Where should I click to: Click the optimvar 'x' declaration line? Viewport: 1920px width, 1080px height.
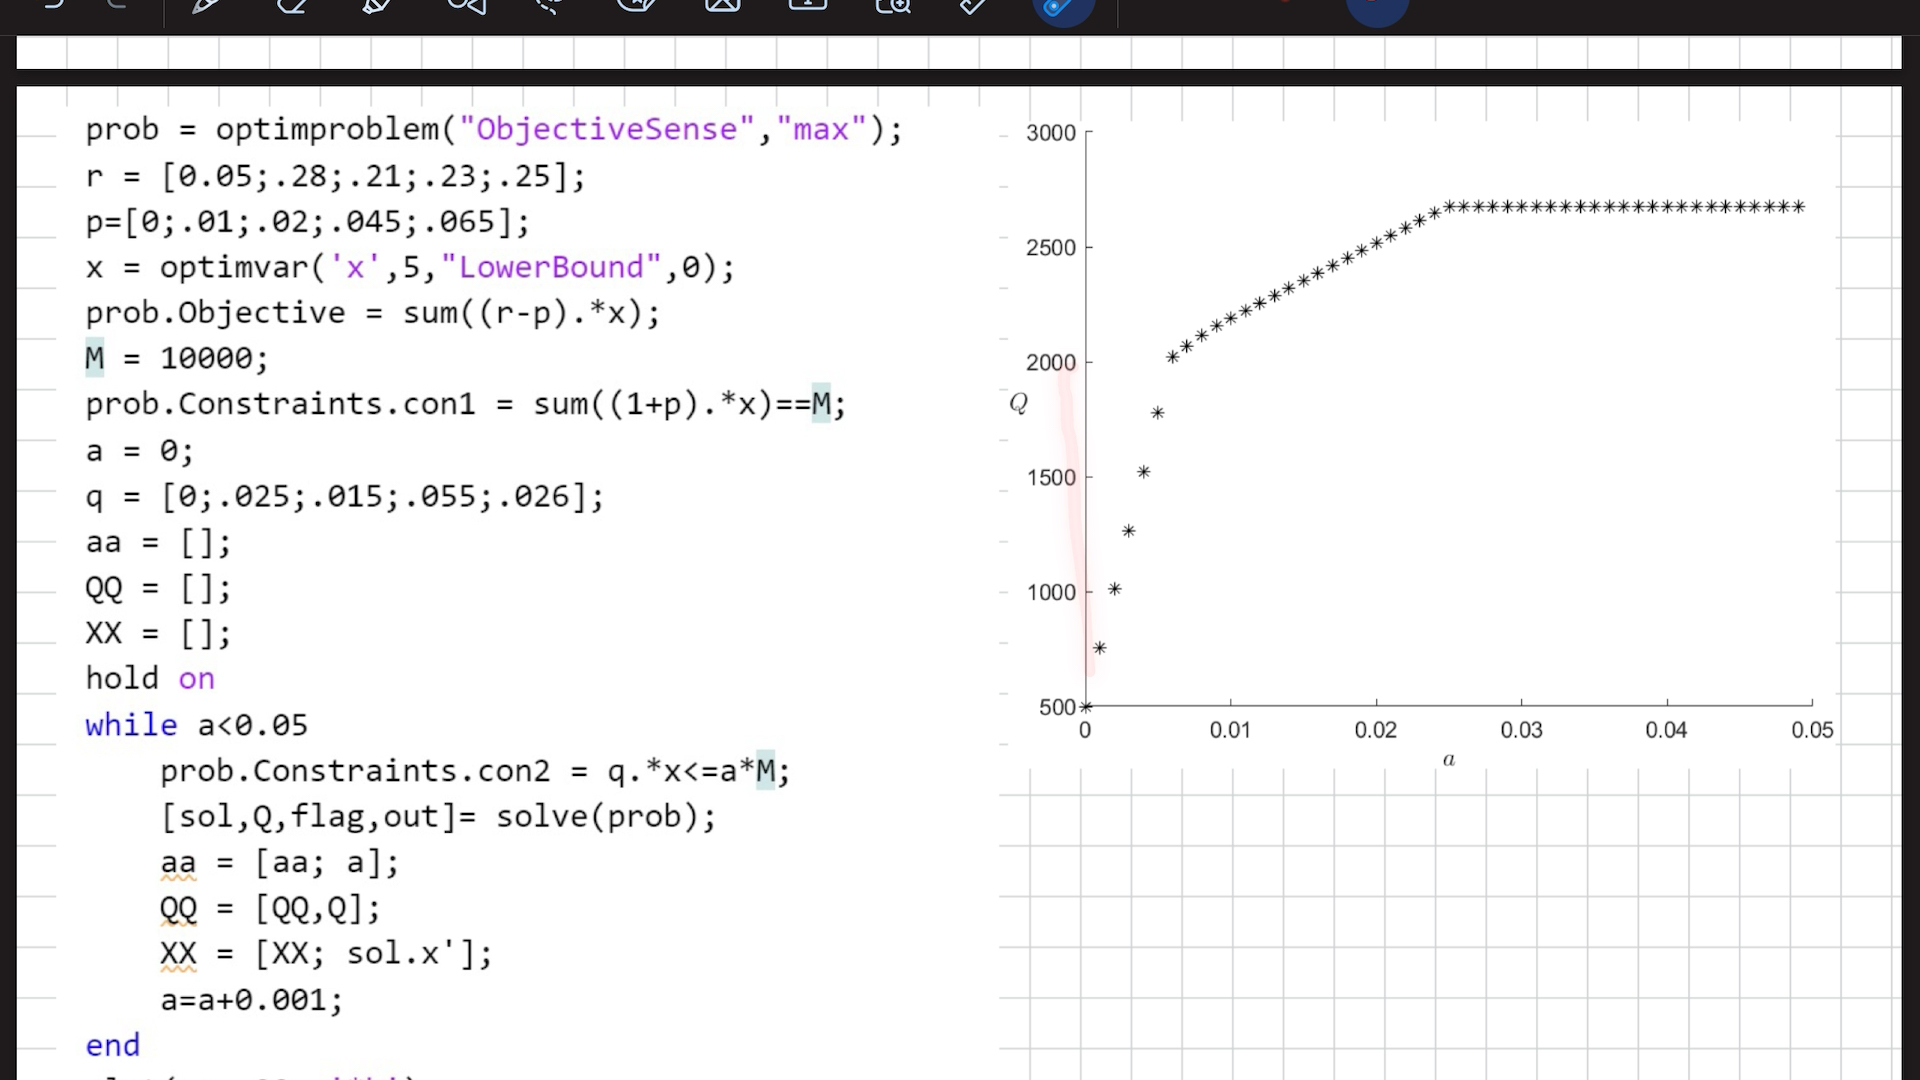coord(410,268)
